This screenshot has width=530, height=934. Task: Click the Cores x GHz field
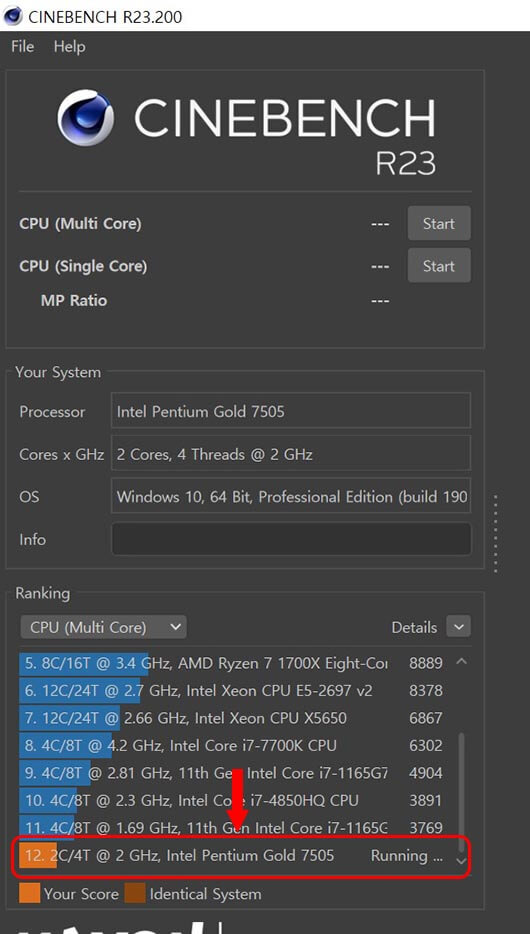(x=291, y=454)
